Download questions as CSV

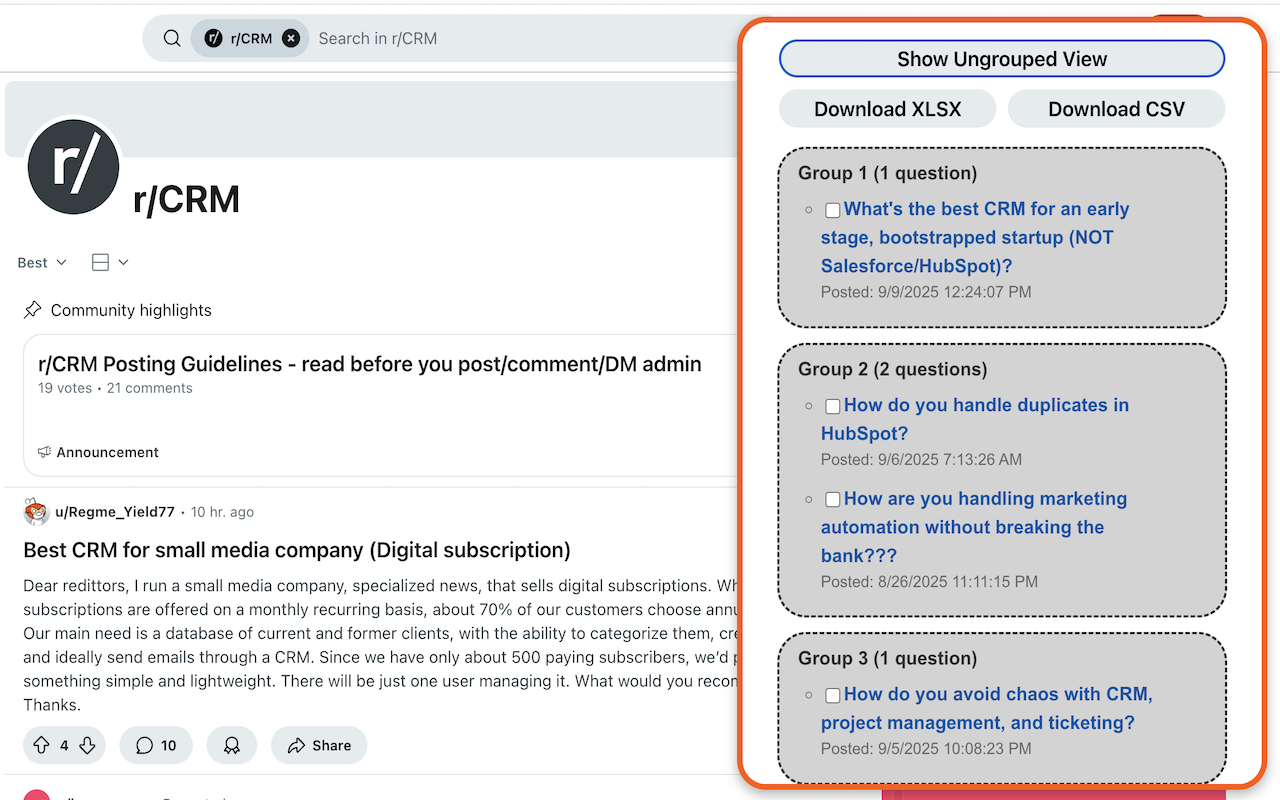tap(1116, 109)
